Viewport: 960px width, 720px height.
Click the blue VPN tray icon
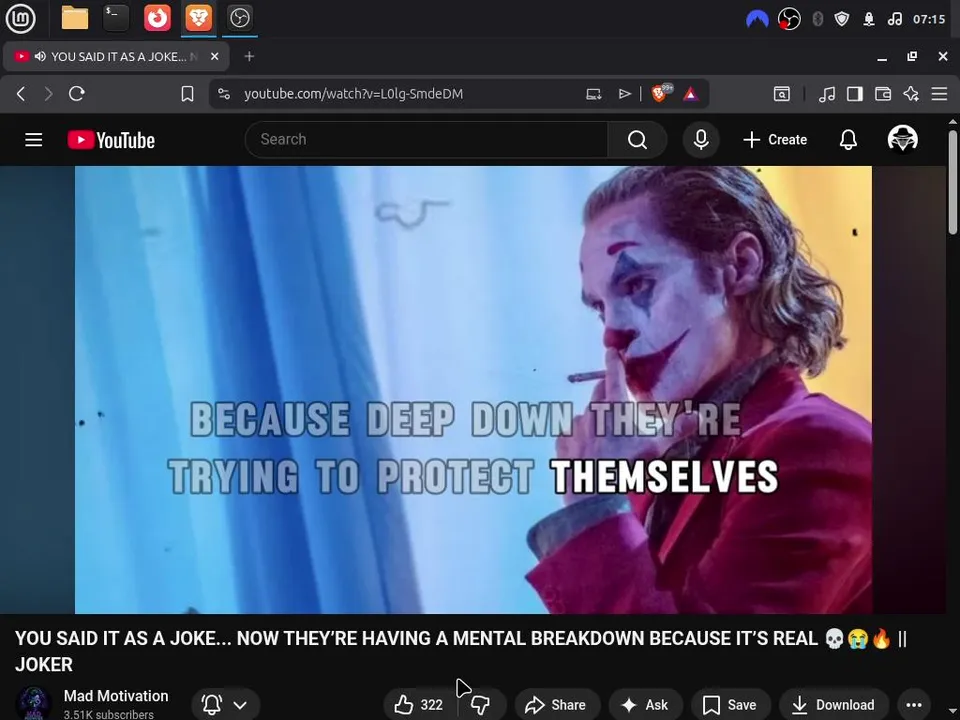(757, 19)
